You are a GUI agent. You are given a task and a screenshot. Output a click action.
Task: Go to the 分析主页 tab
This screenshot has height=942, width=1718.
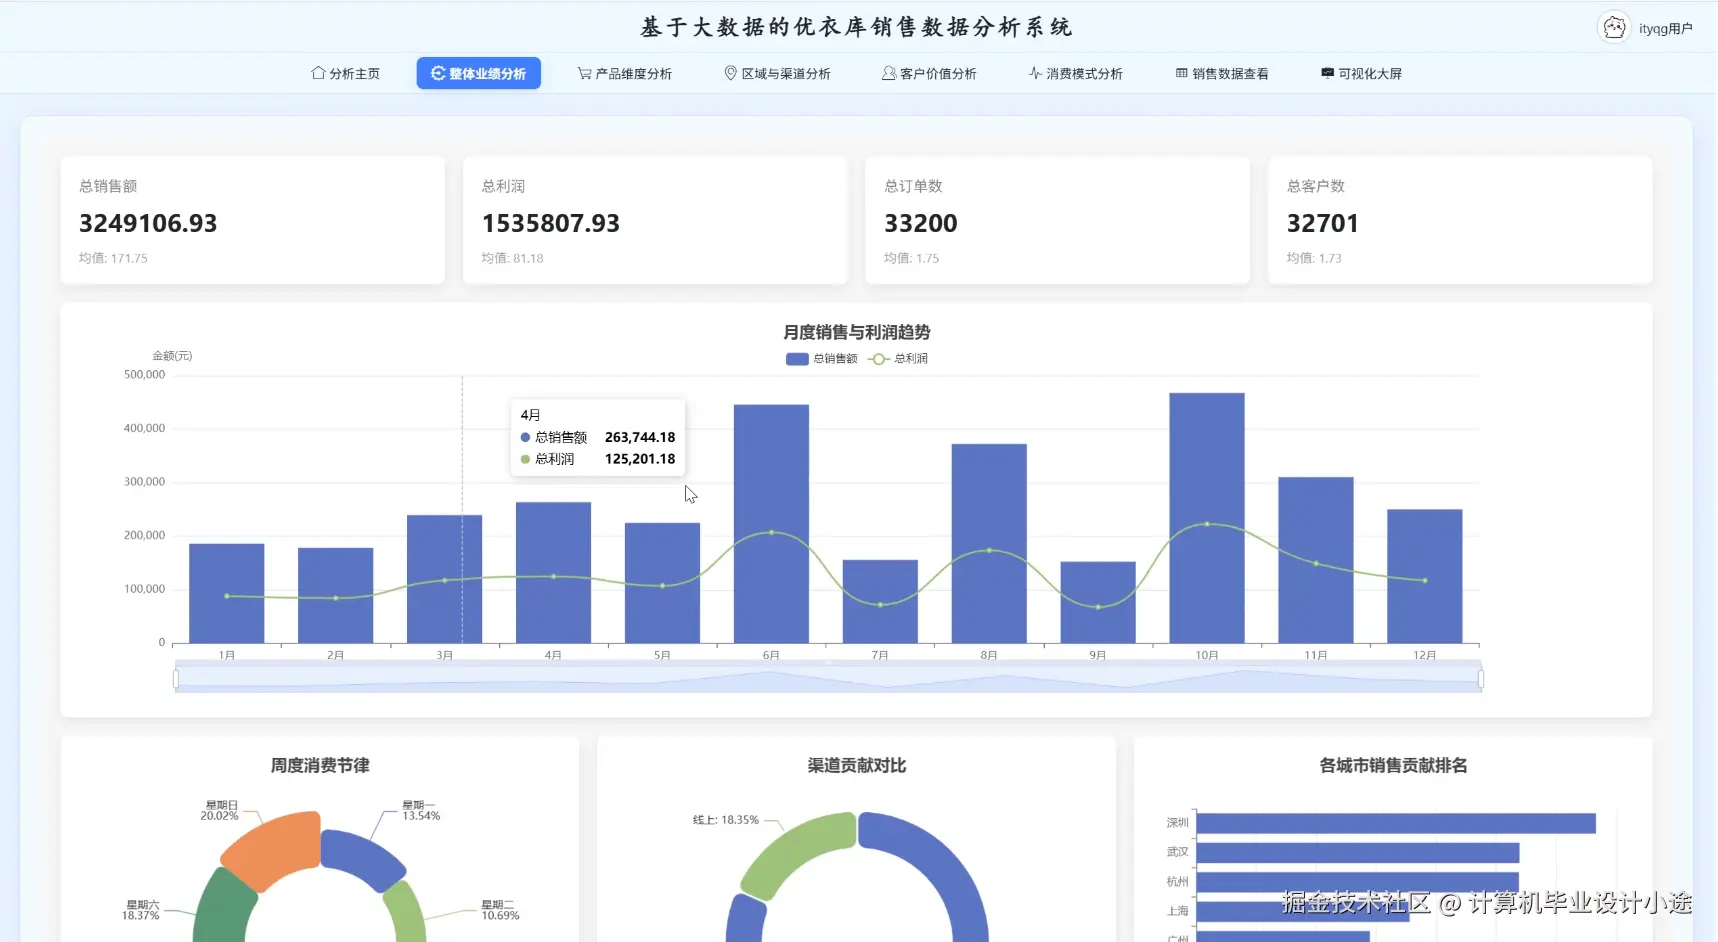pyautogui.click(x=346, y=73)
